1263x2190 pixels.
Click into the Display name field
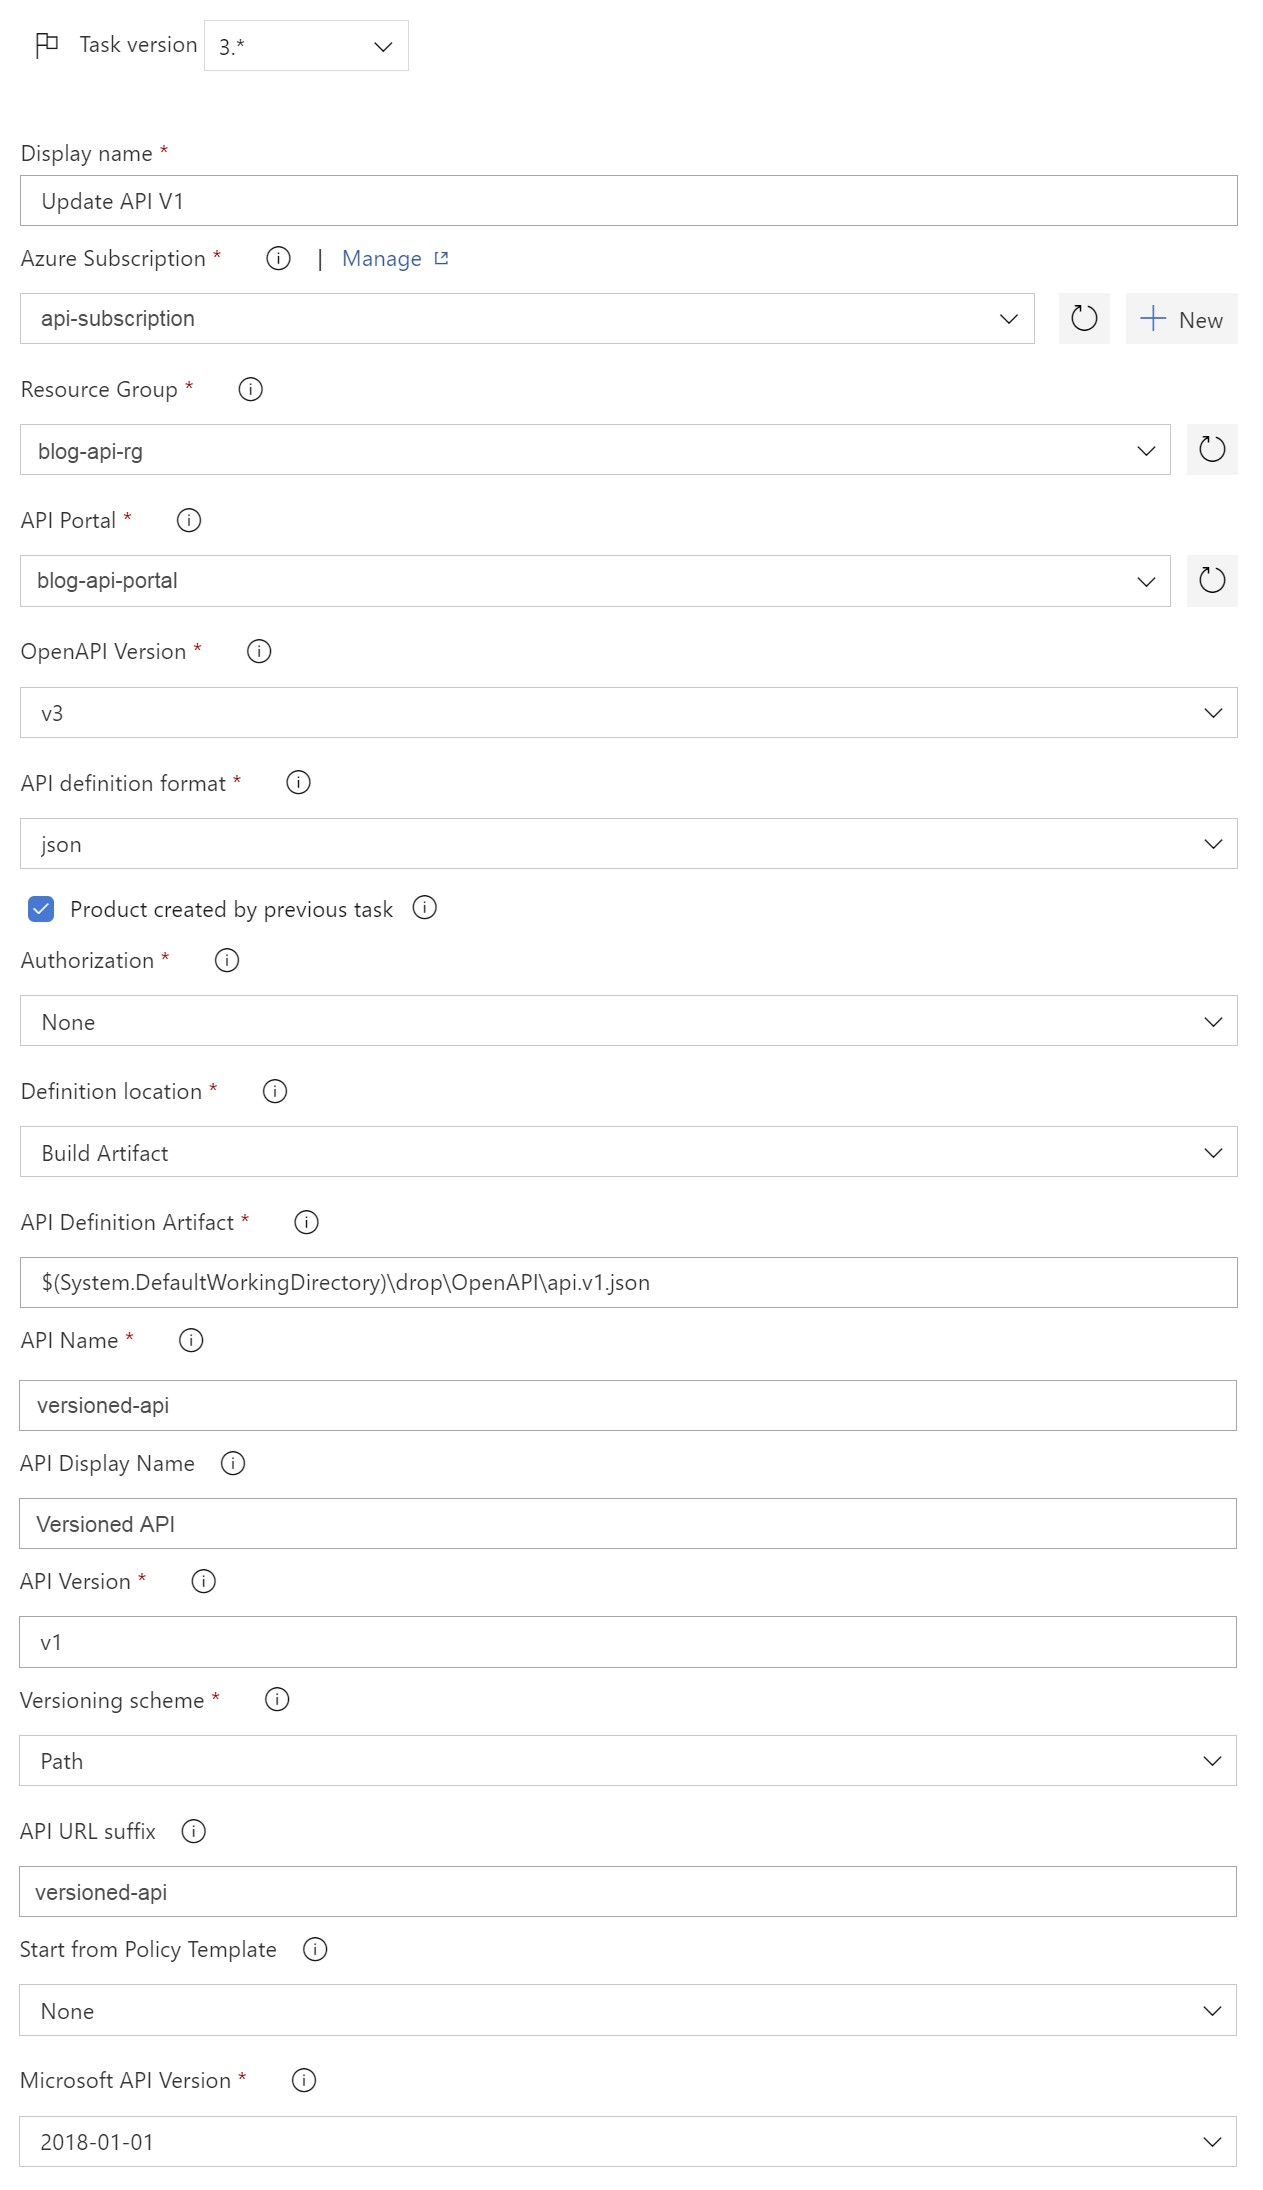click(x=628, y=201)
